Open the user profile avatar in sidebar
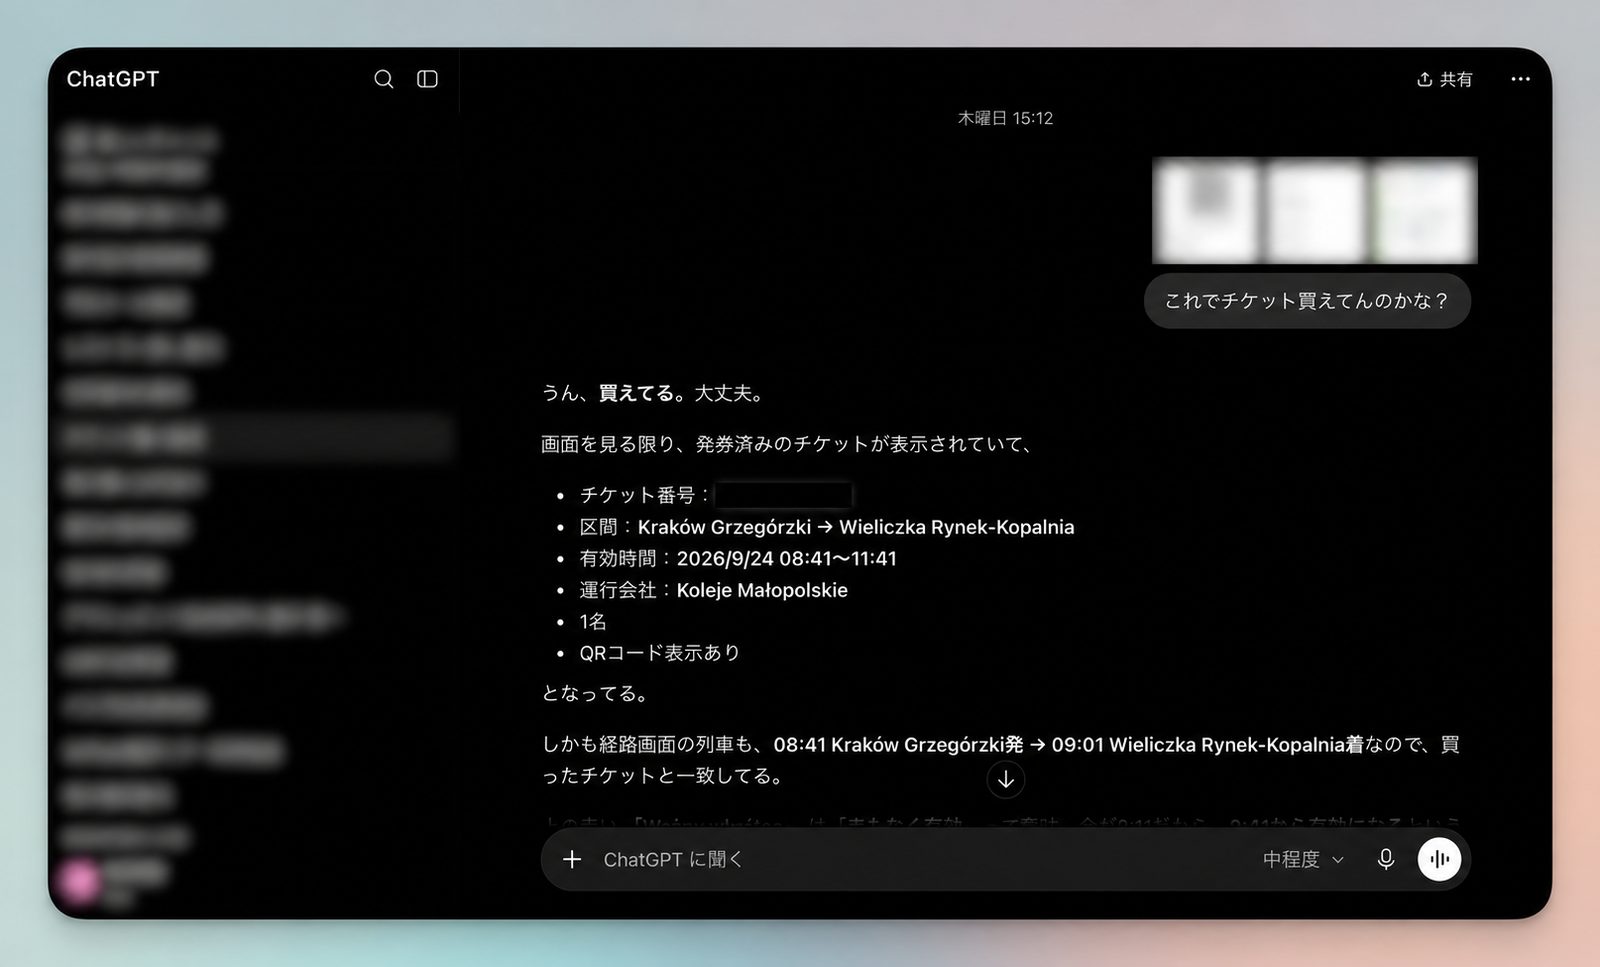 81,880
